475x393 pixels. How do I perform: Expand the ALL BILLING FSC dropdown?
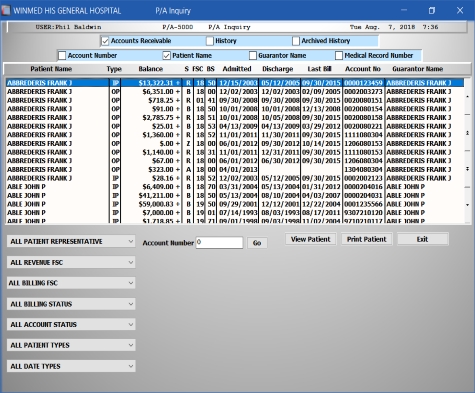click(71, 283)
